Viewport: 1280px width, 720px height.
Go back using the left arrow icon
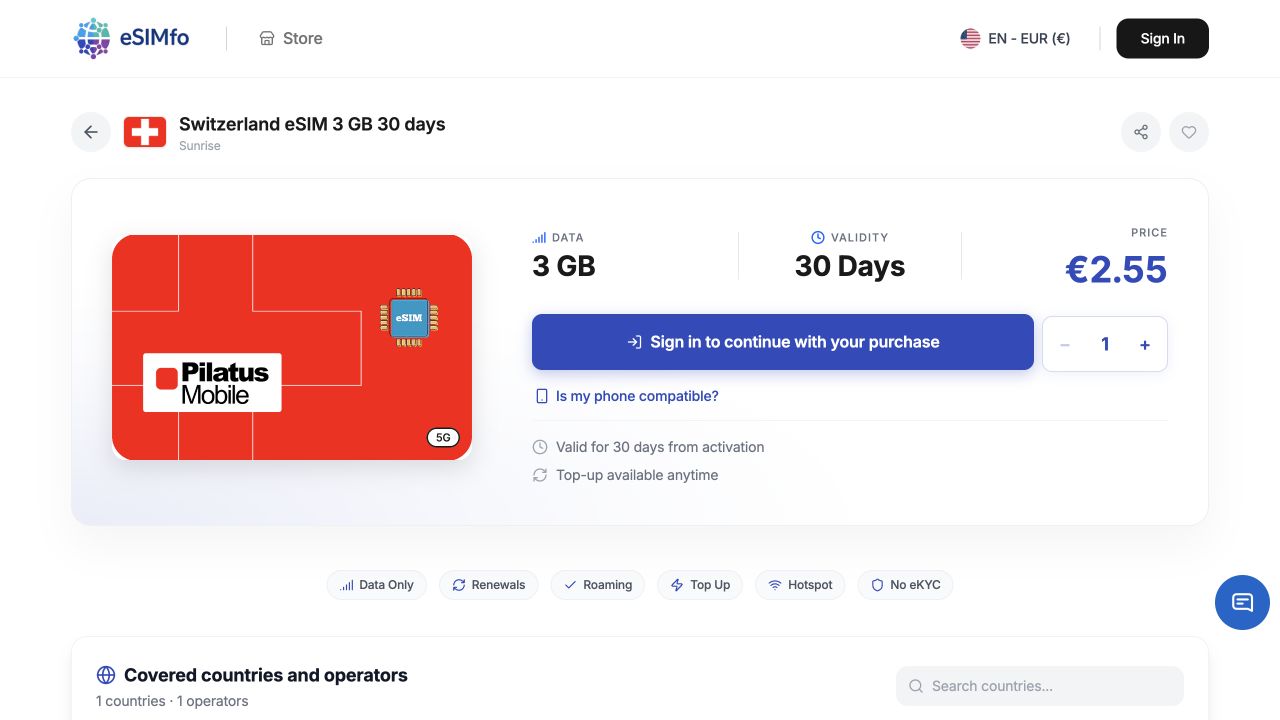coord(91,132)
